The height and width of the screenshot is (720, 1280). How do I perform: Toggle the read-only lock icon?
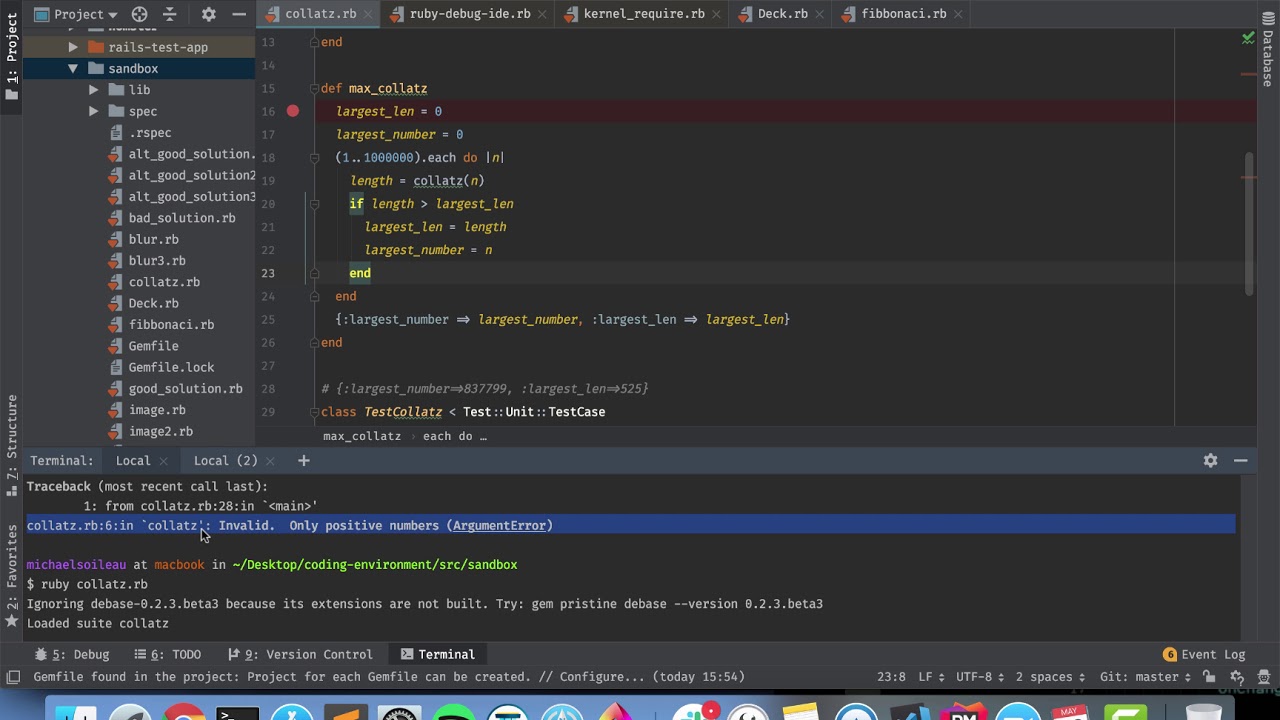click(1209, 677)
